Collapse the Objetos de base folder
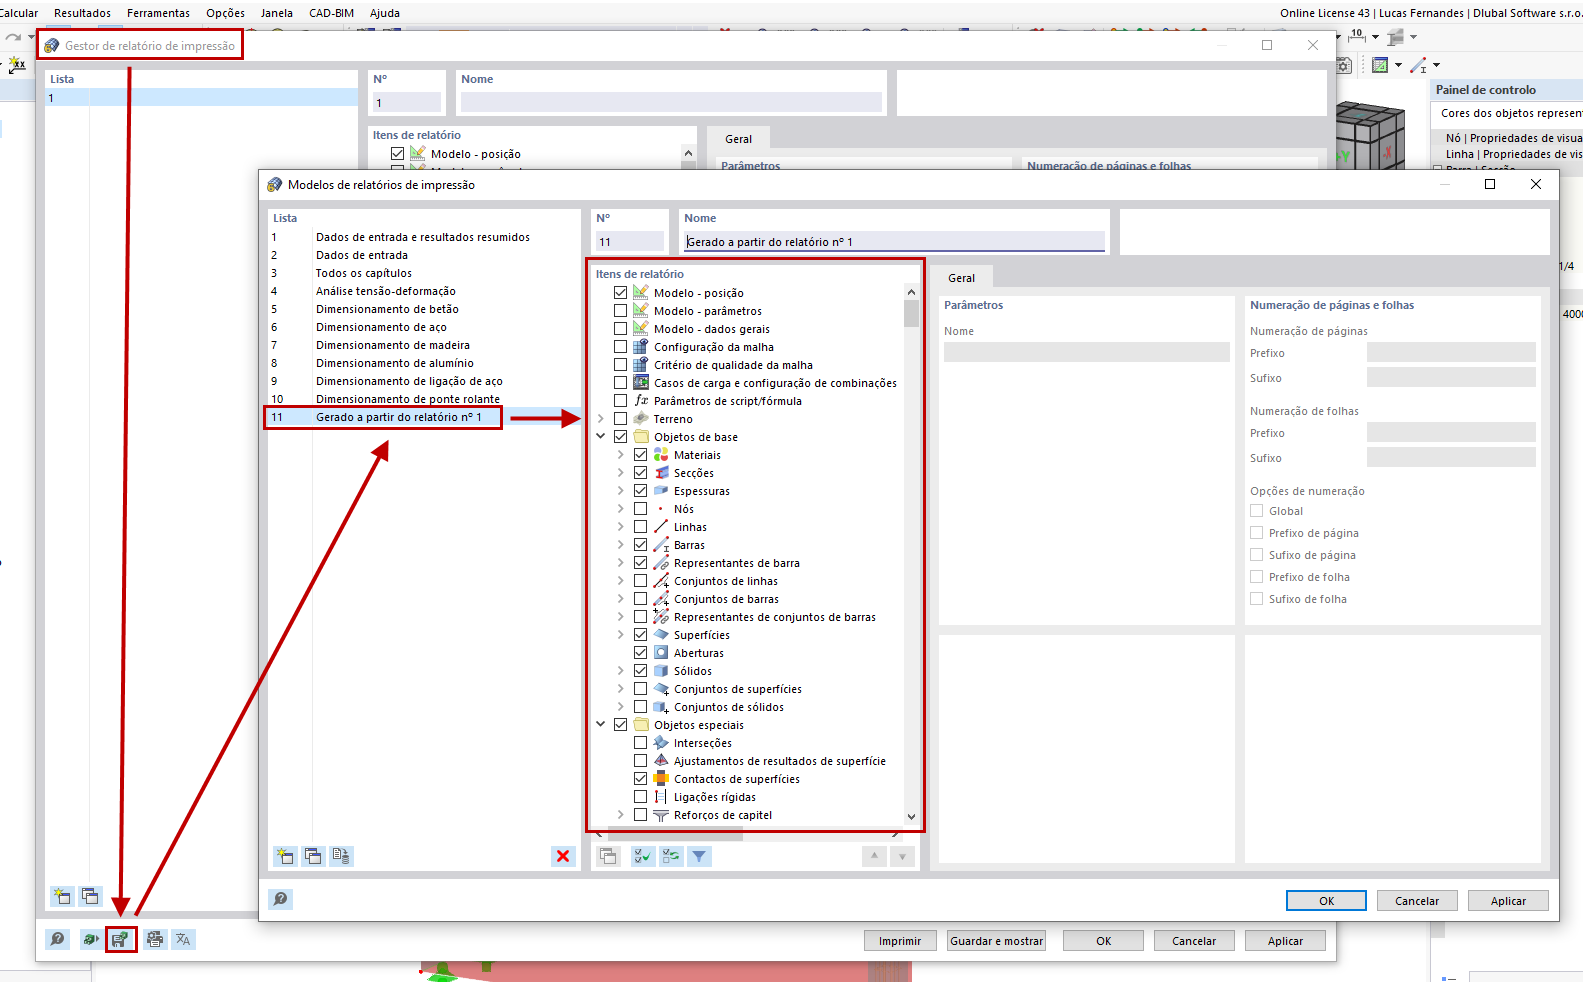Image resolution: width=1583 pixels, height=982 pixels. (x=601, y=437)
